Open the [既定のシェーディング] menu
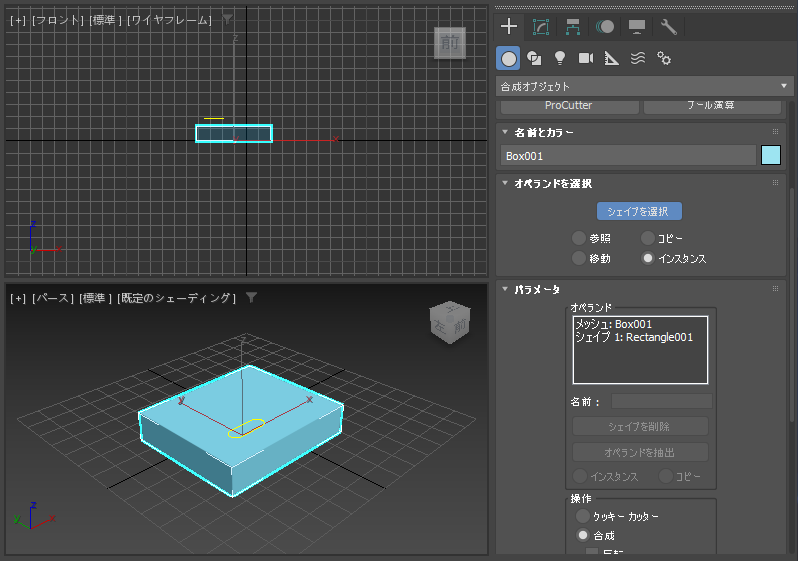798x561 pixels. tap(176, 298)
